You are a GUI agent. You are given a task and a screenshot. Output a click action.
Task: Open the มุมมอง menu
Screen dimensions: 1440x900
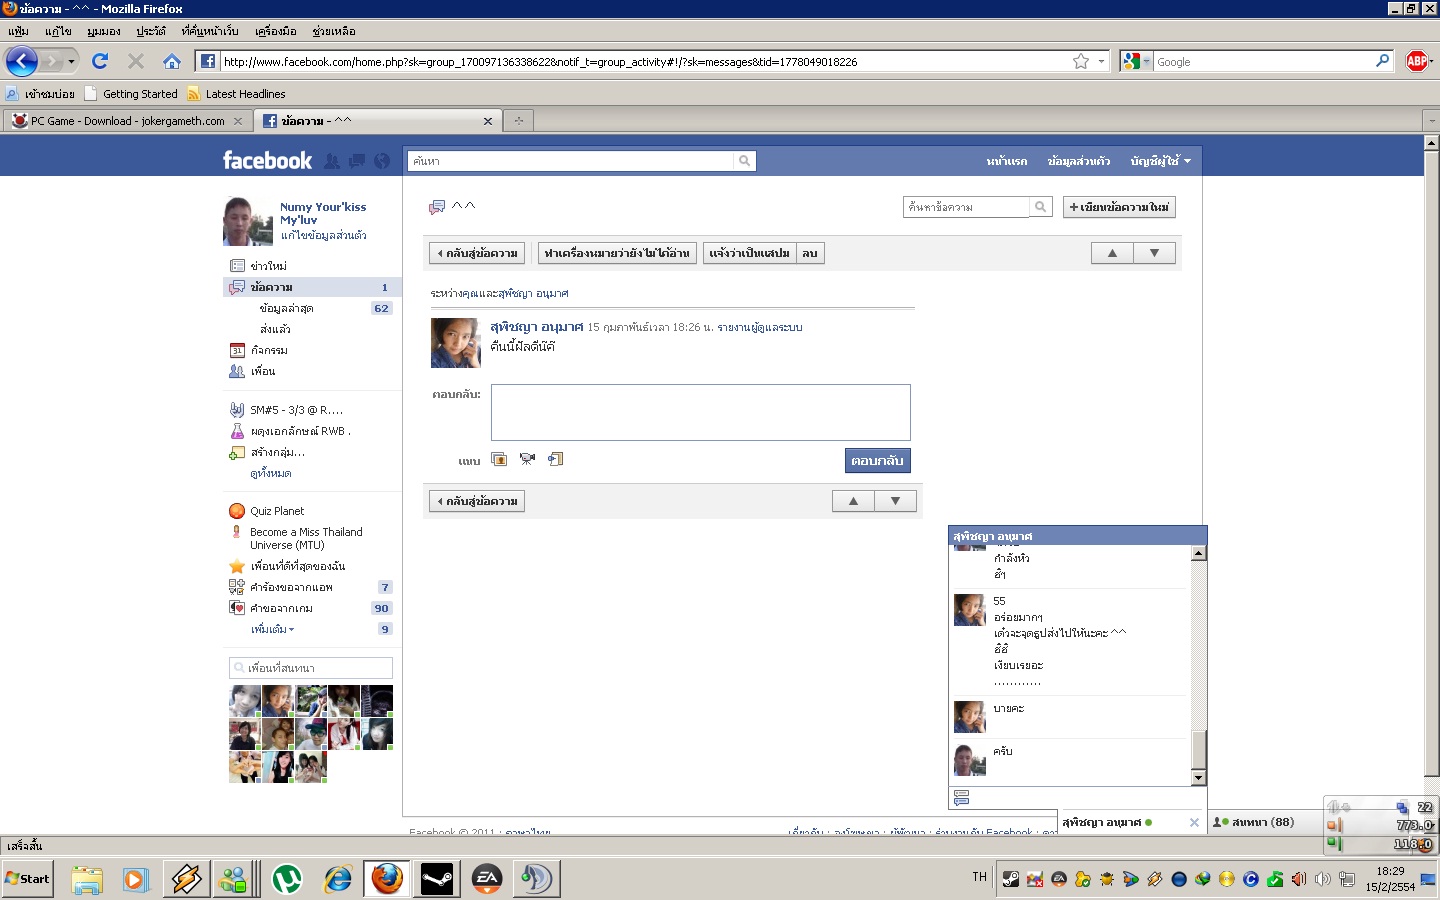click(x=104, y=31)
